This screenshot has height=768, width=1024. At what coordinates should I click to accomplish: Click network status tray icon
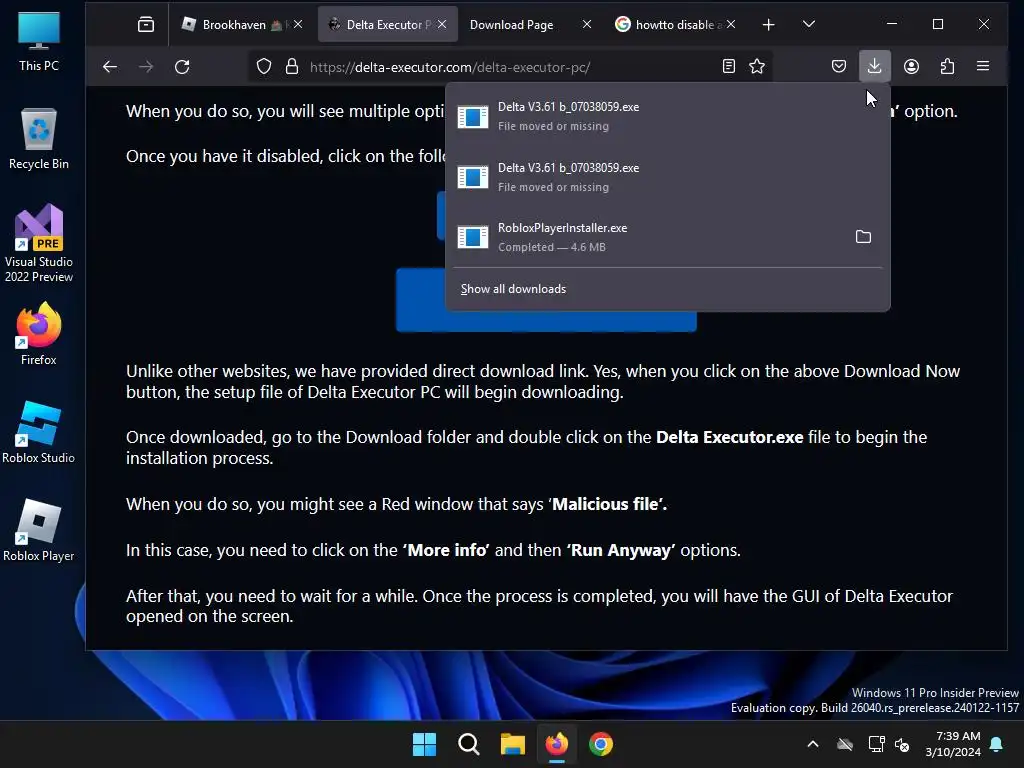[876, 744]
